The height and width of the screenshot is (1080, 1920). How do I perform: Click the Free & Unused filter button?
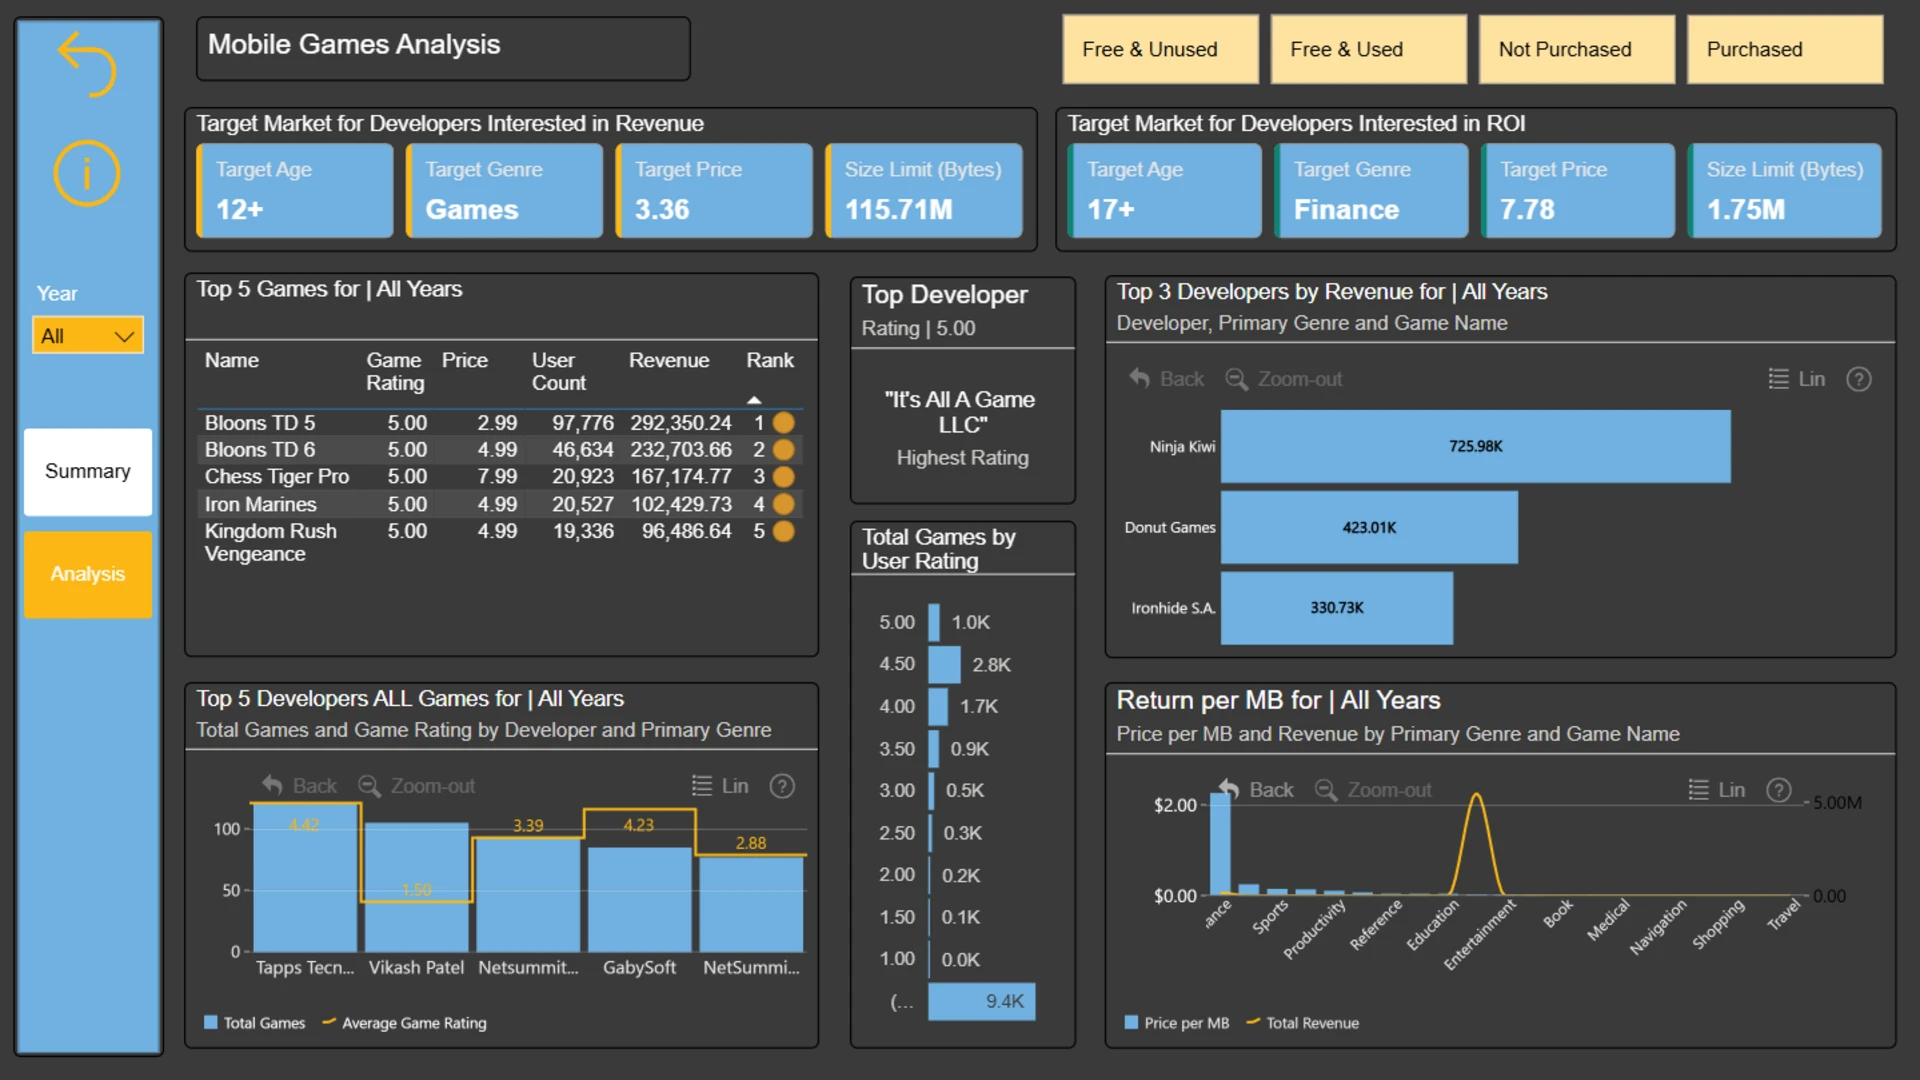tap(1160, 49)
